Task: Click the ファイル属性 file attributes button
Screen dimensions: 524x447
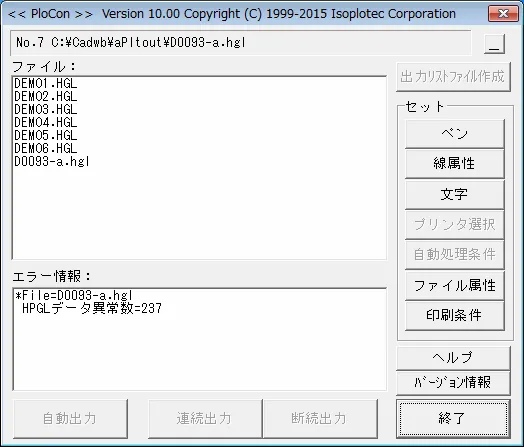Action: coord(454,285)
